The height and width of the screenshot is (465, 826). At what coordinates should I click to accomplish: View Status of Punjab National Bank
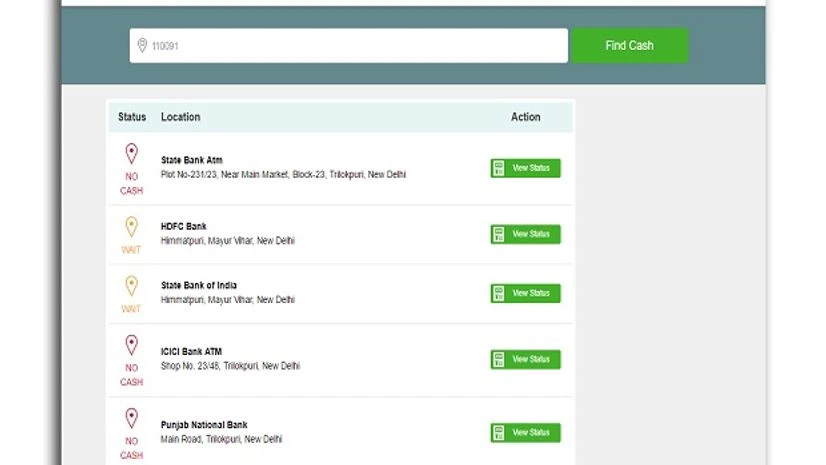pyautogui.click(x=525, y=433)
